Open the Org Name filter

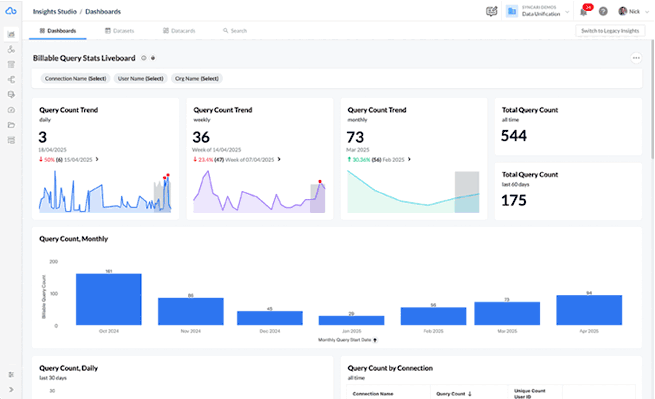pyautogui.click(x=196, y=79)
